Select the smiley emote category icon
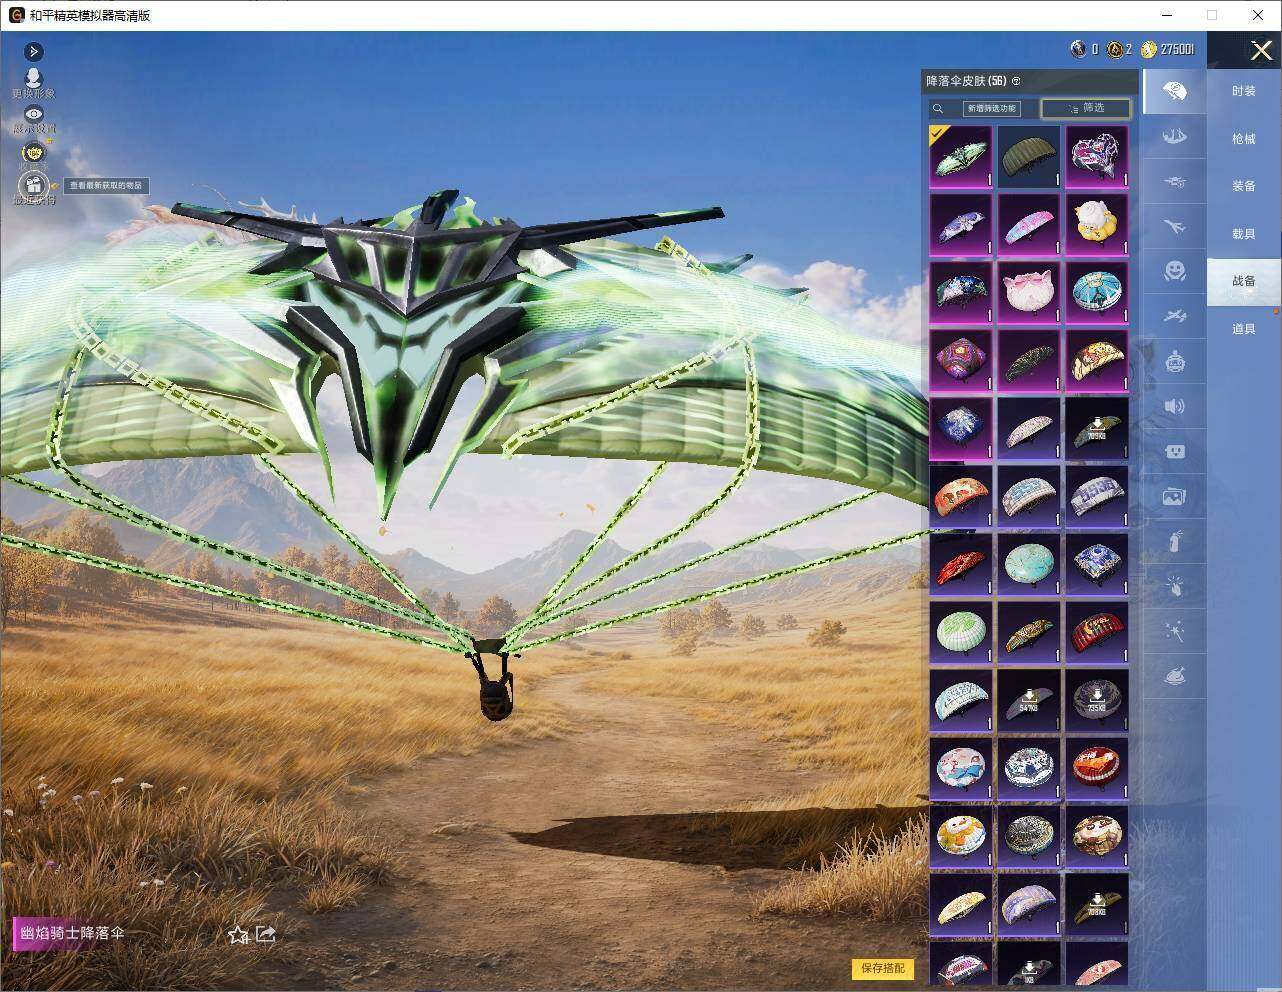Image resolution: width=1282 pixels, height=992 pixels. [1175, 271]
